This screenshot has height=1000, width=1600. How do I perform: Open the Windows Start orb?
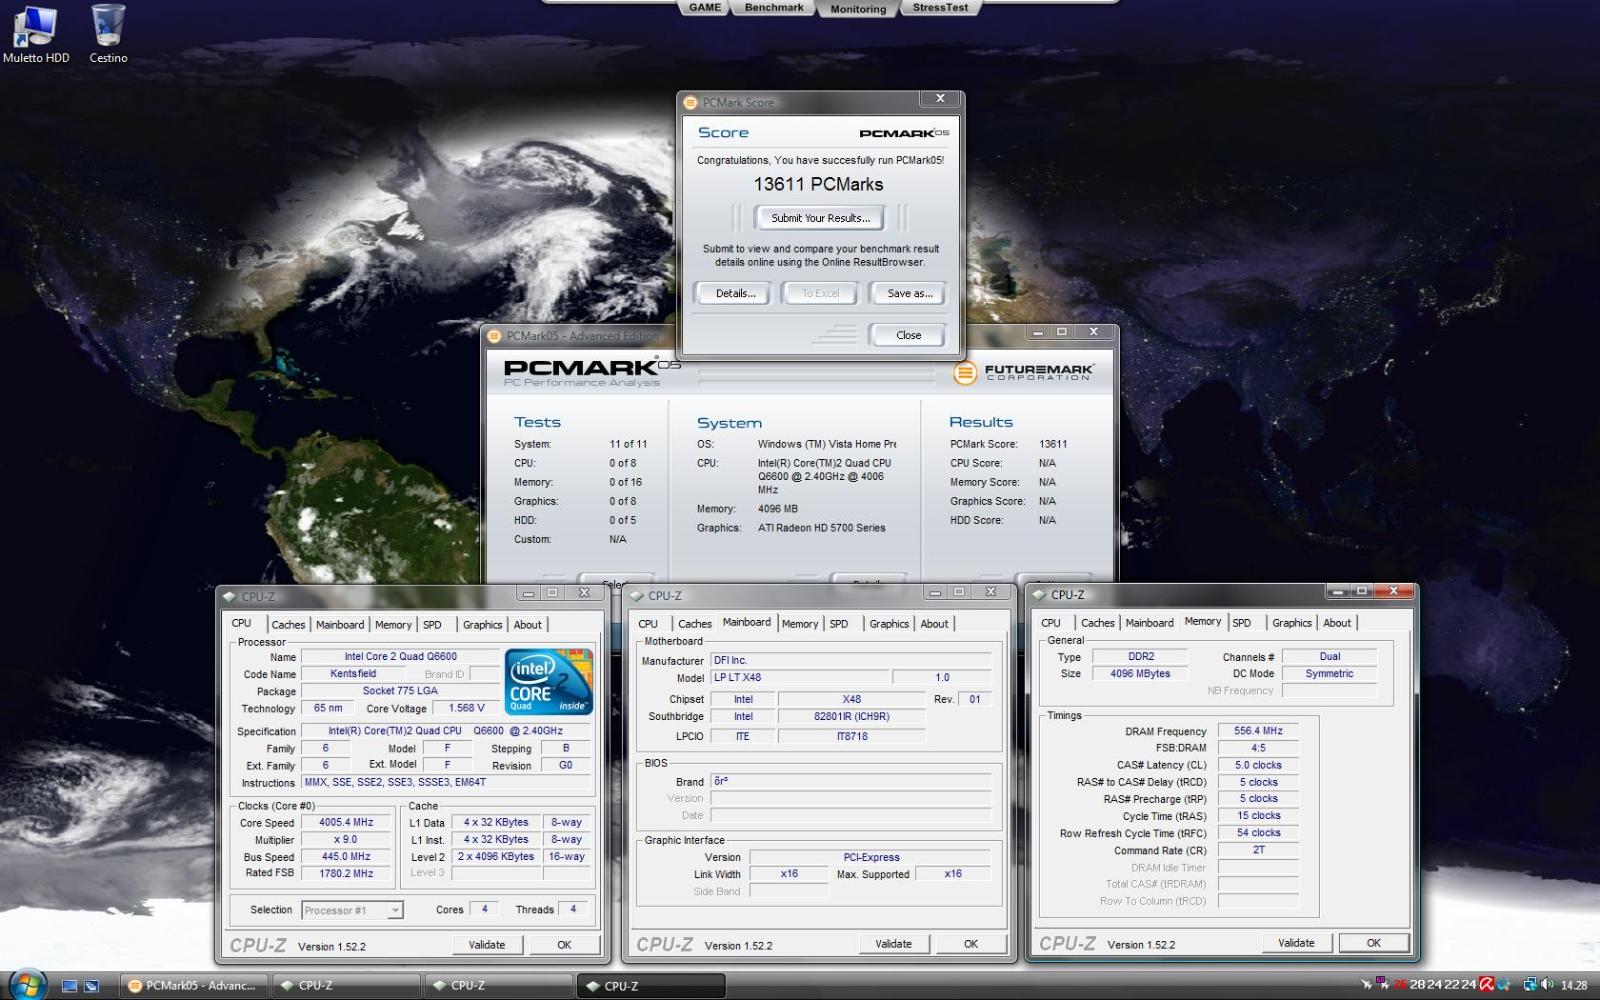(26, 985)
